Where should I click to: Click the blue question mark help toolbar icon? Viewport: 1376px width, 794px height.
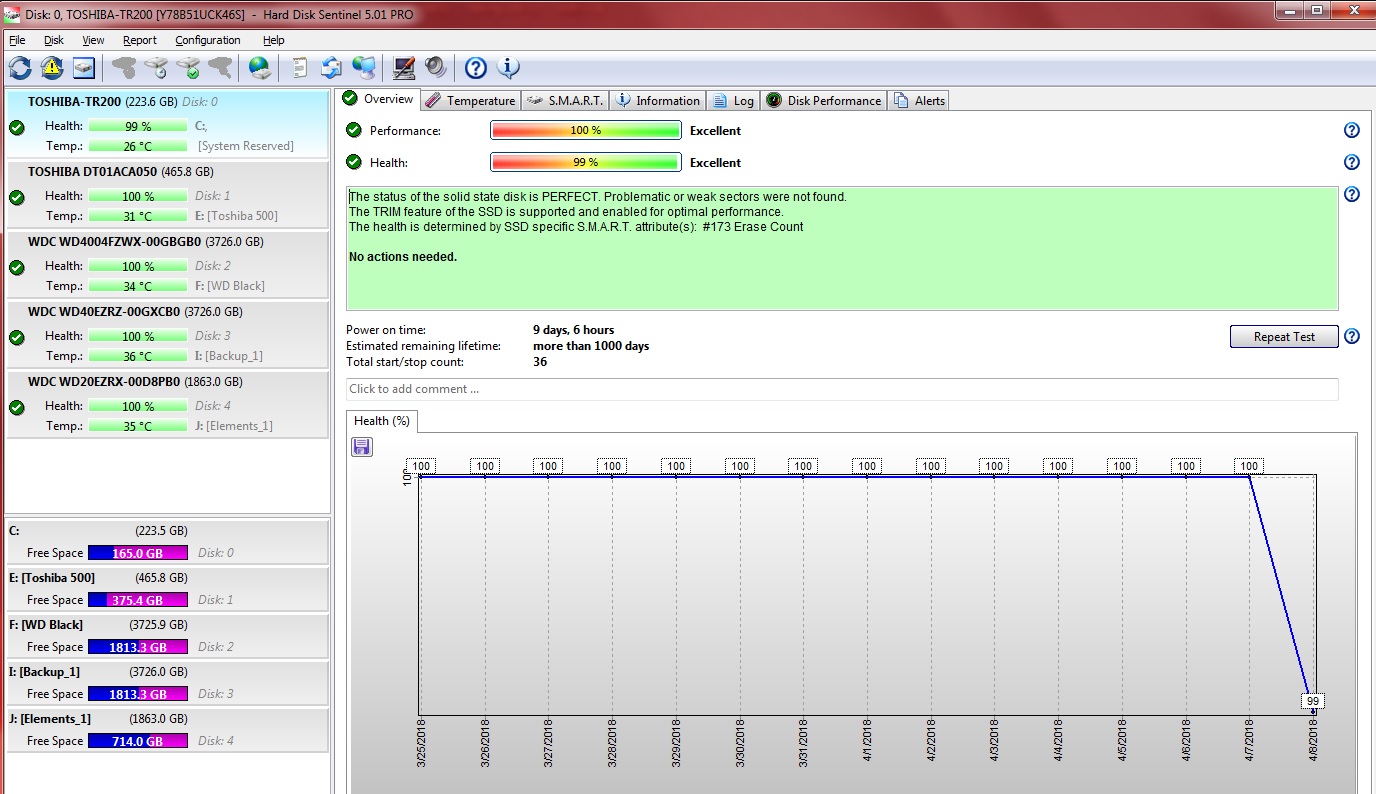coord(476,68)
